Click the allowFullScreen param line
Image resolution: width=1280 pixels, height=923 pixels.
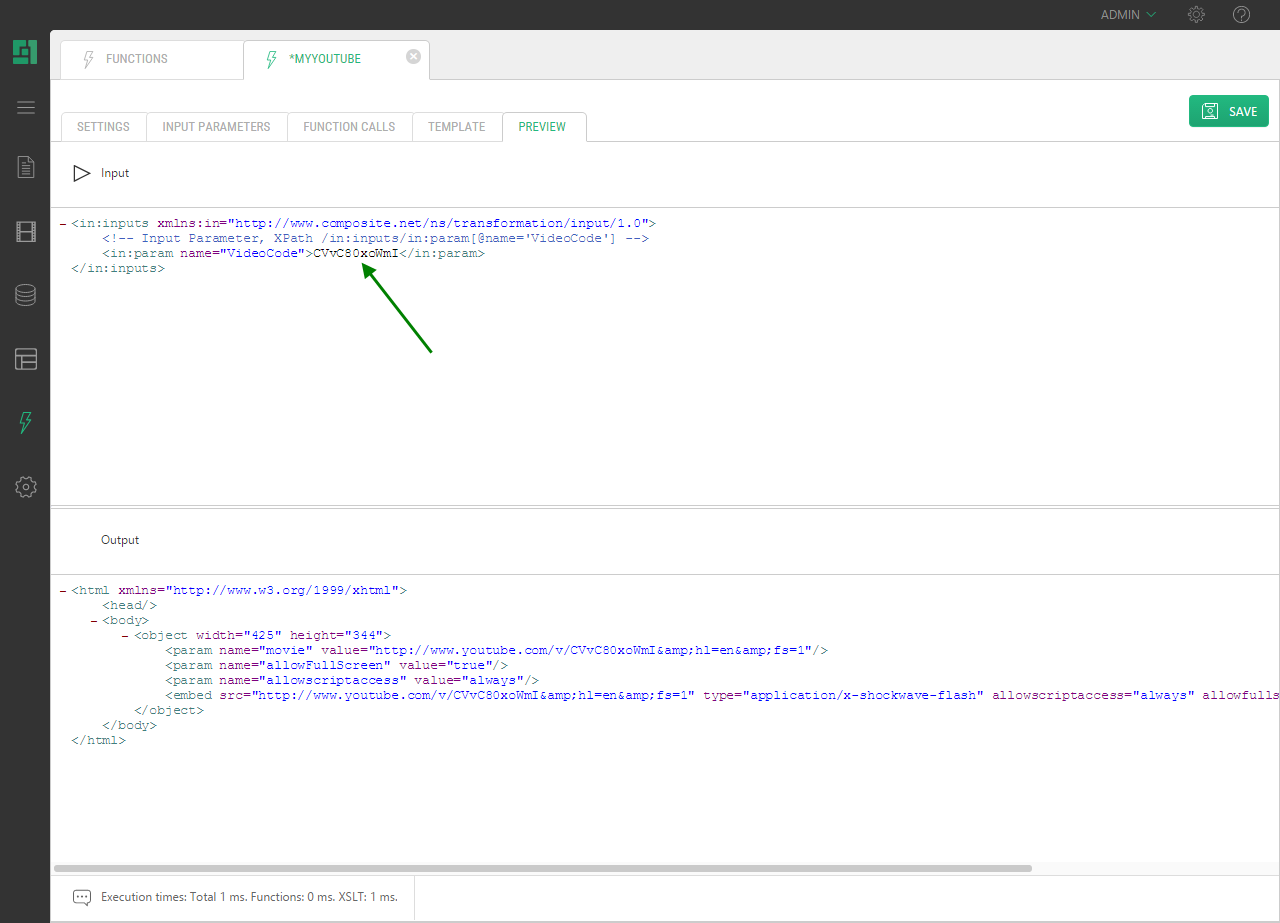336,666
